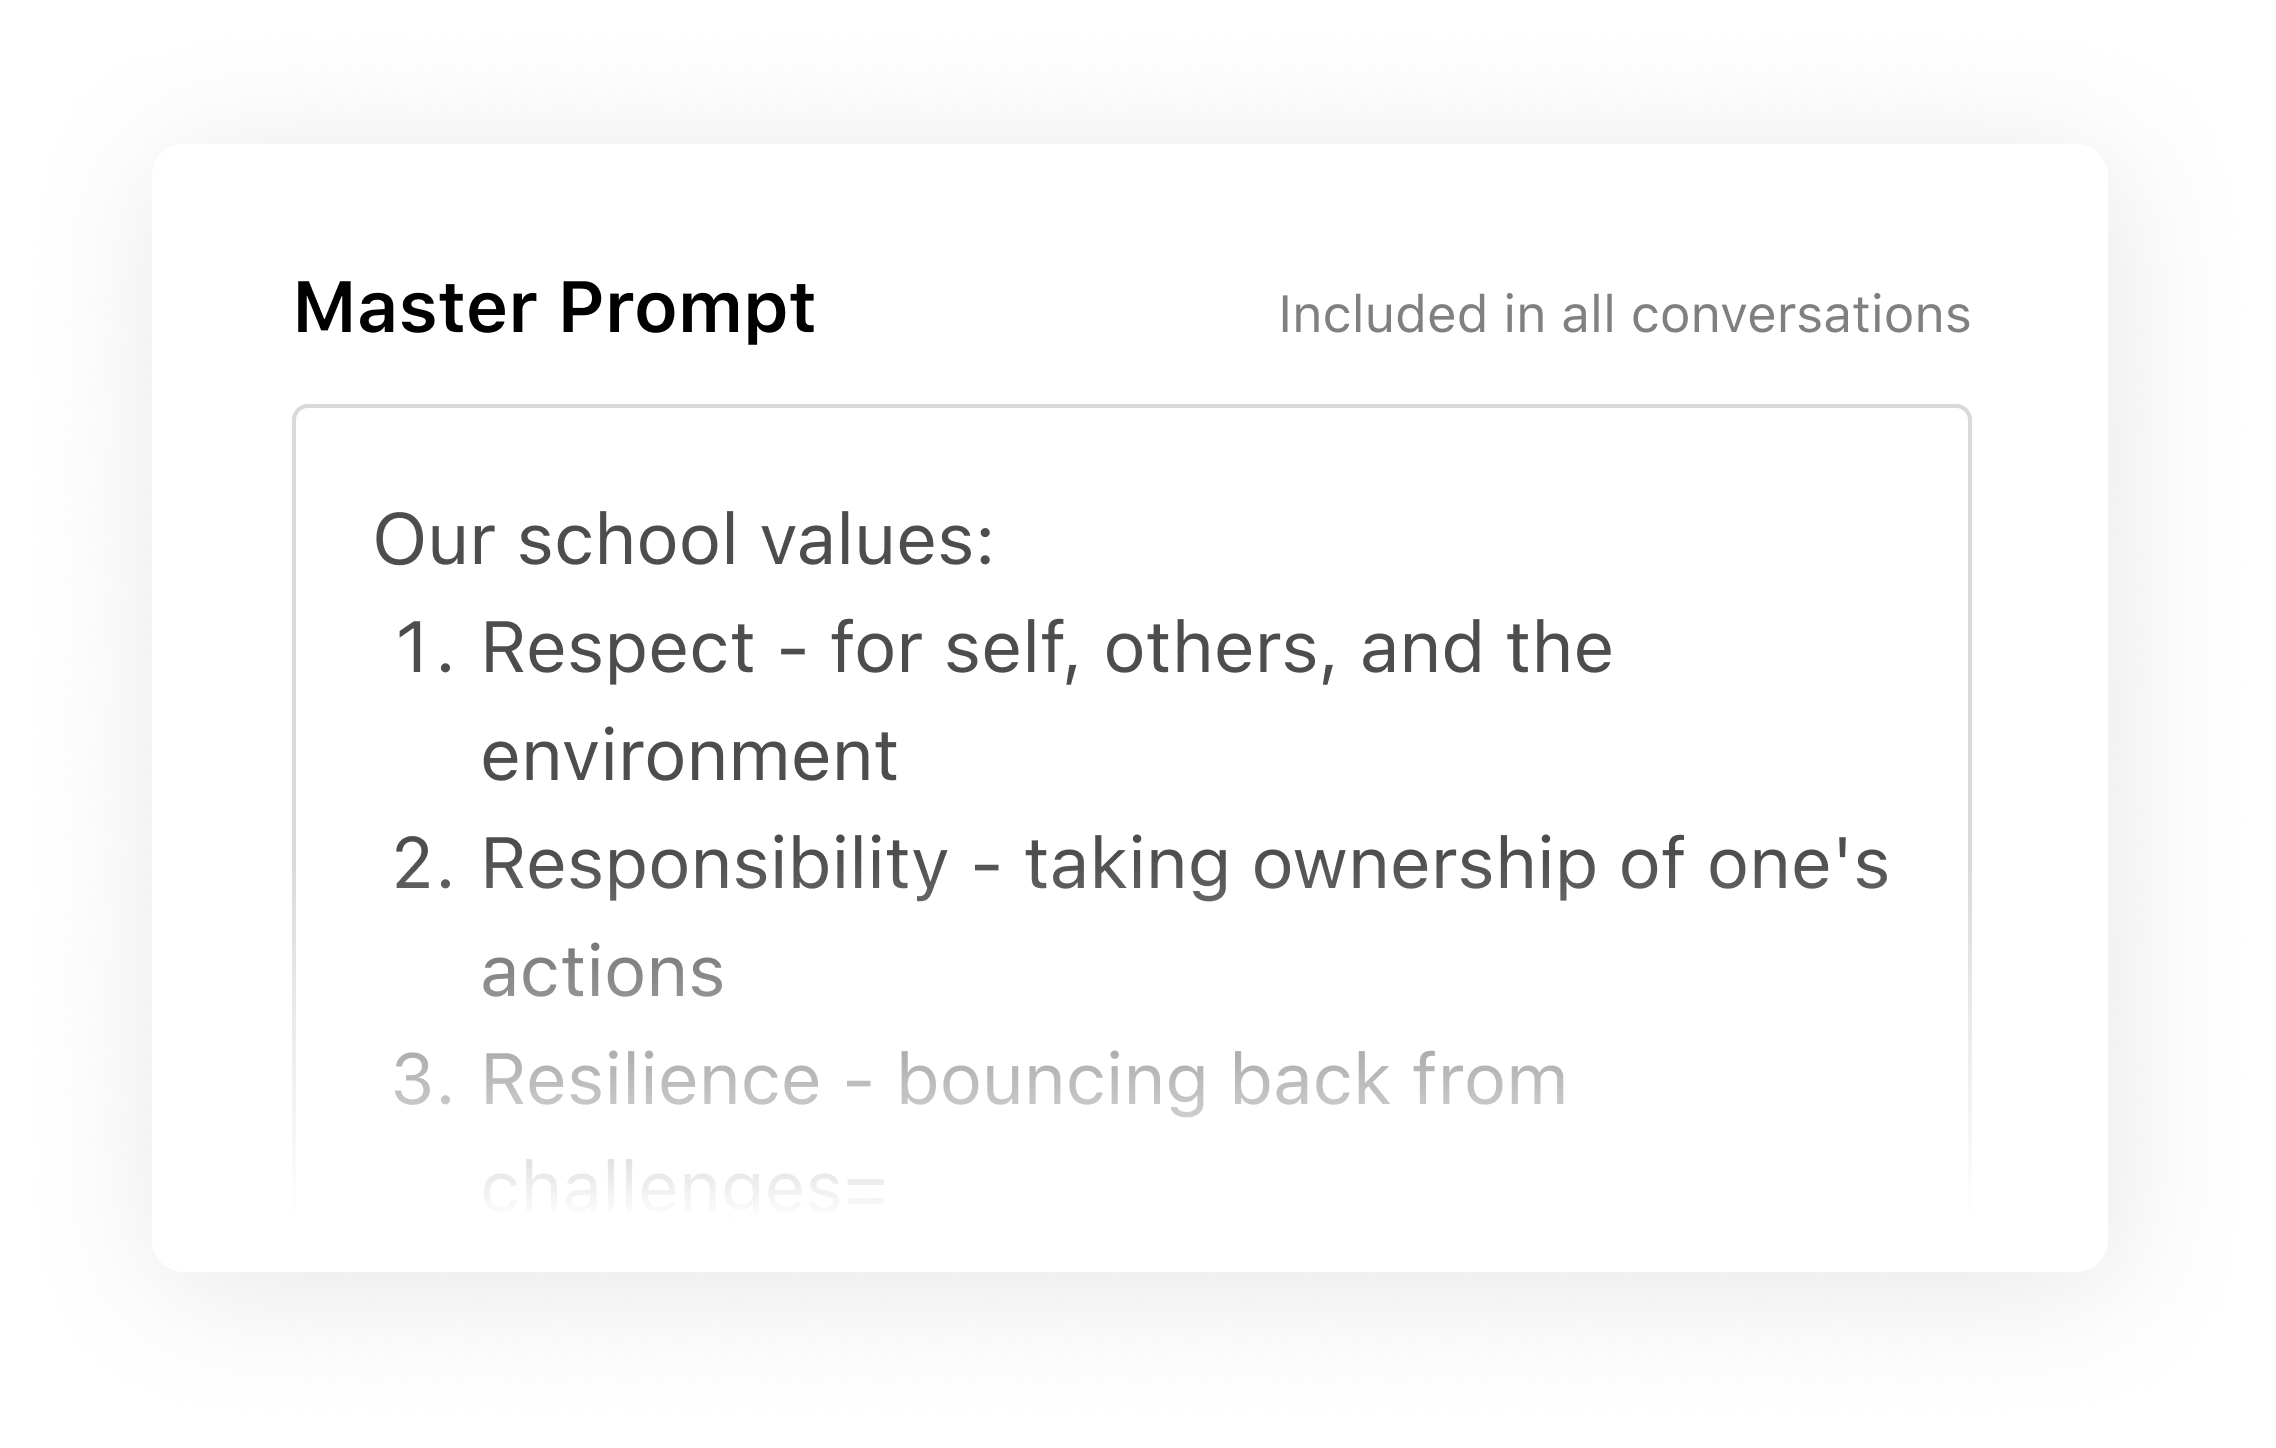Viewport: 2276px width, 1448px height.
Task: Click the word environment in item one
Action: 688,758
